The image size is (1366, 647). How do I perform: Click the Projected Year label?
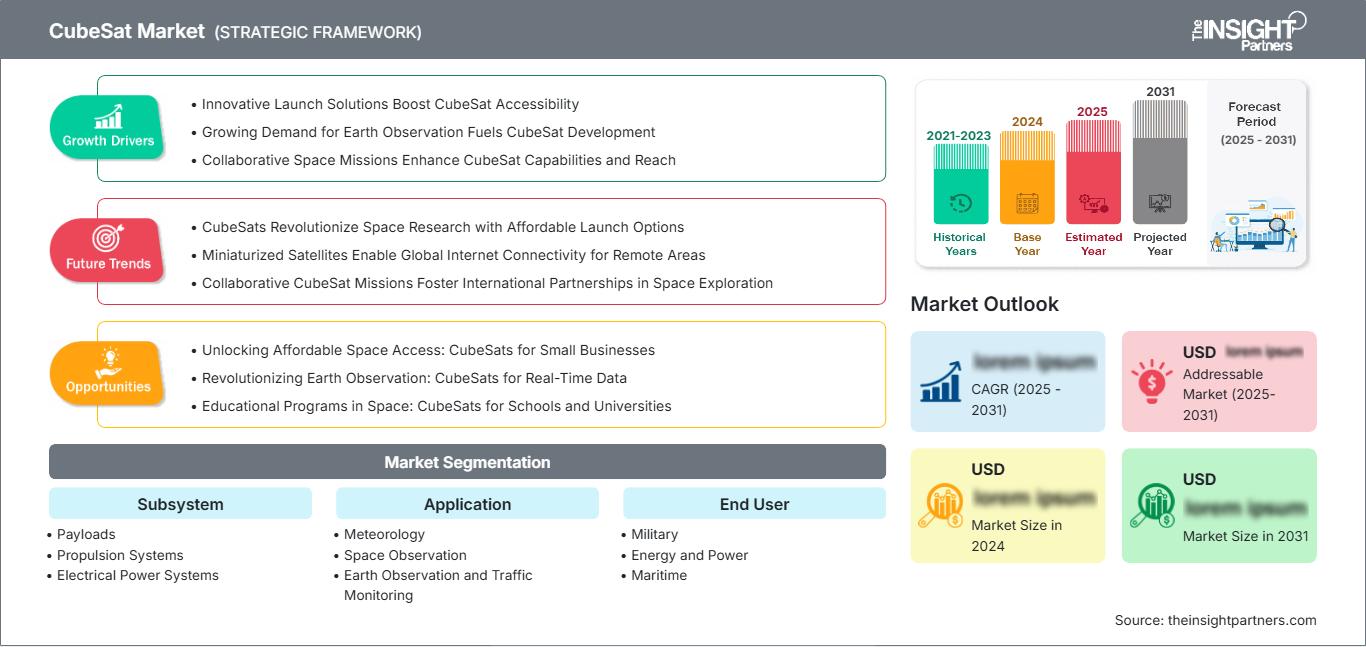[x=1160, y=244]
